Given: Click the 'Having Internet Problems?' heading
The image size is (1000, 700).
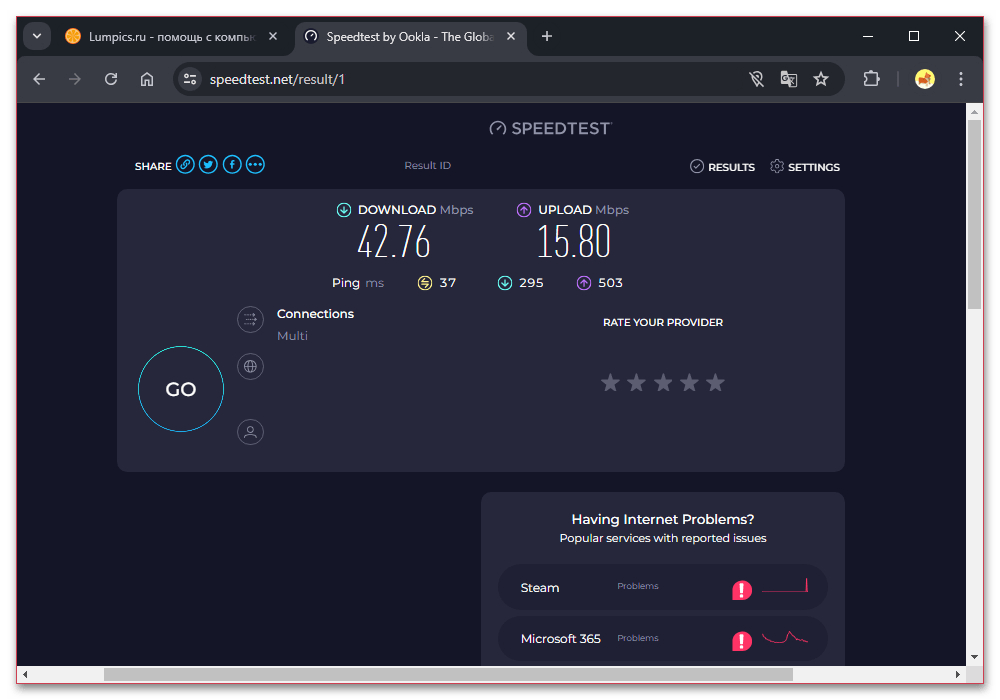Looking at the screenshot, I should (663, 520).
